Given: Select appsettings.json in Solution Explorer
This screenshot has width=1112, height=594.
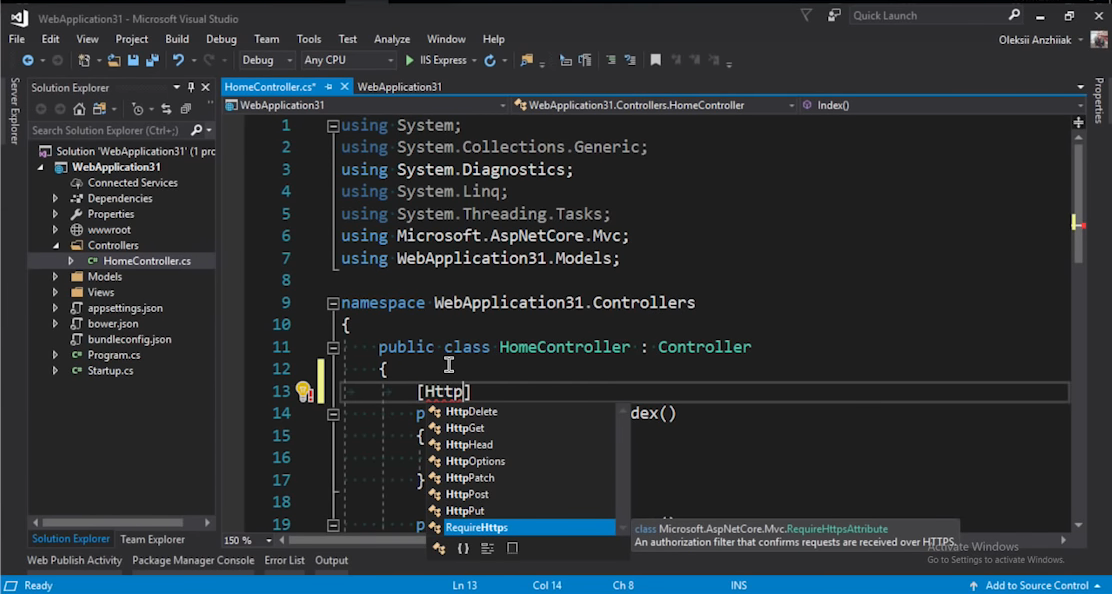Looking at the screenshot, I should [x=125, y=308].
